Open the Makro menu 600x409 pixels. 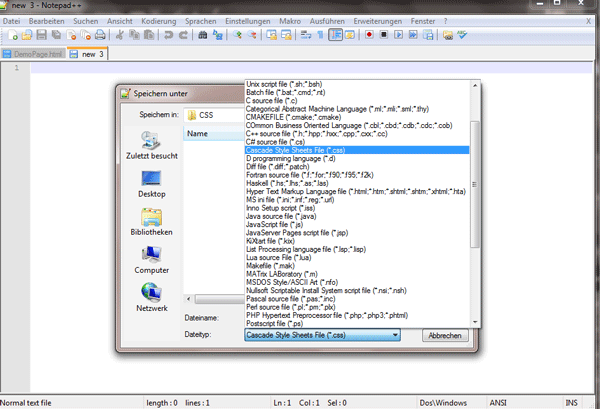pyautogui.click(x=290, y=21)
